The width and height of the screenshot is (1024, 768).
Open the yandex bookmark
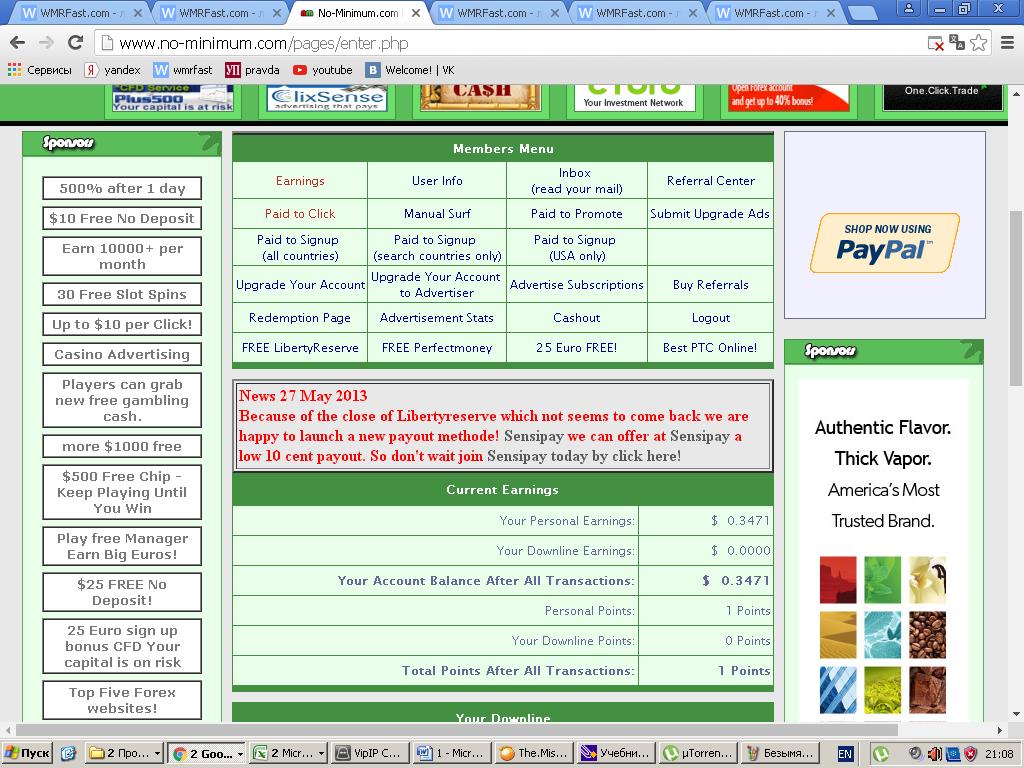(112, 70)
